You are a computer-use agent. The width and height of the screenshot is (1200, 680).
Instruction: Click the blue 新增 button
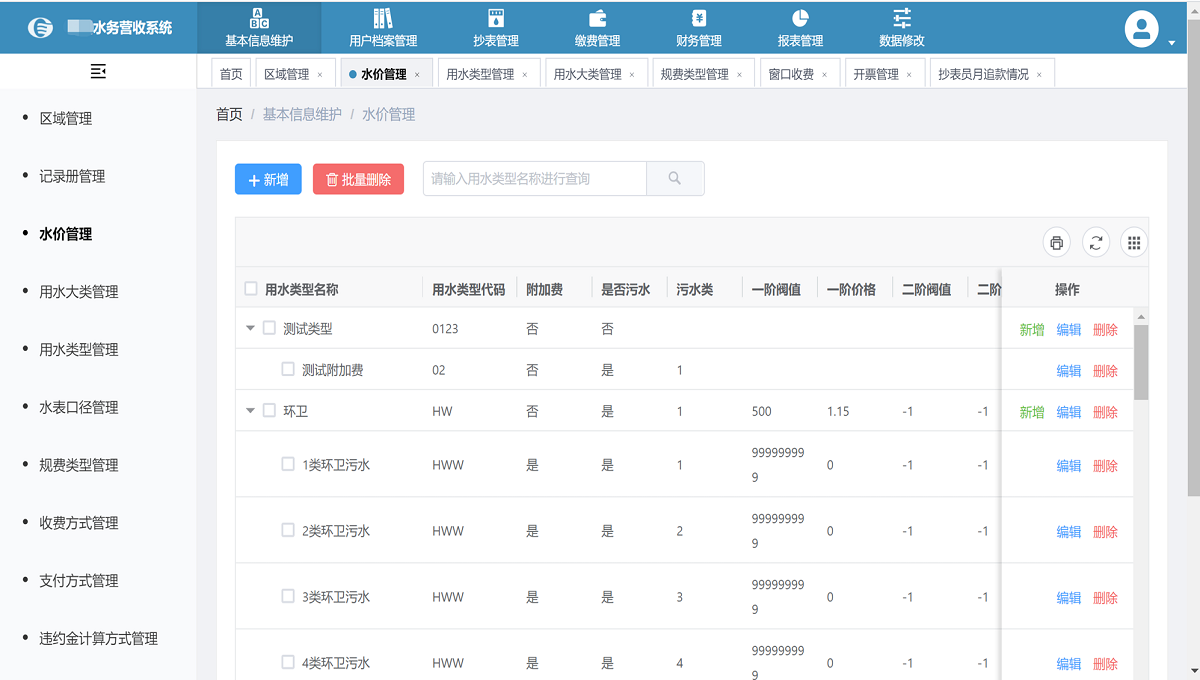click(x=267, y=178)
